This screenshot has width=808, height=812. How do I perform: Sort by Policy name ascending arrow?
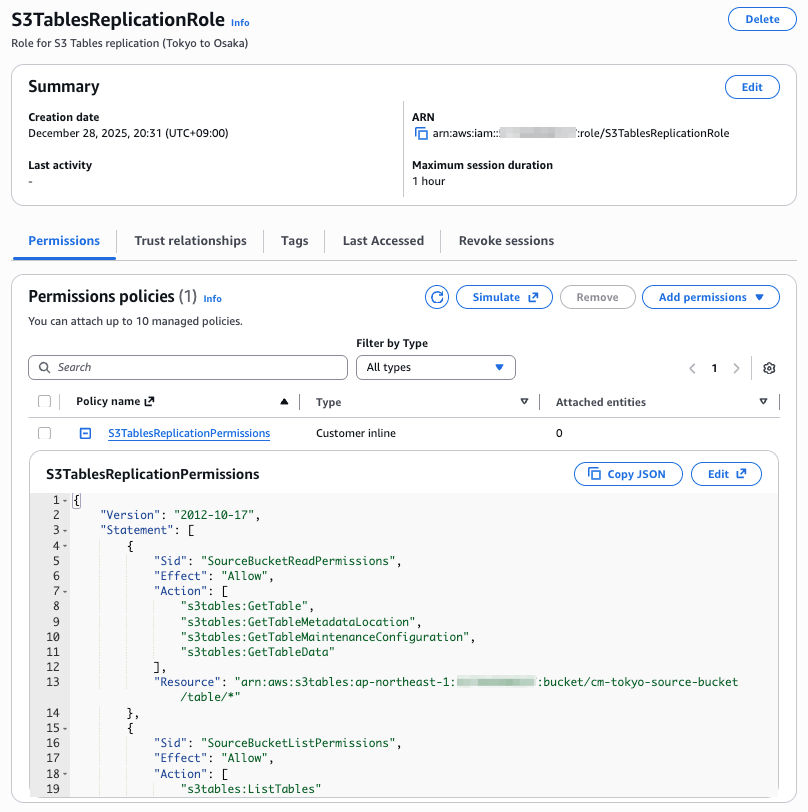[x=284, y=402]
